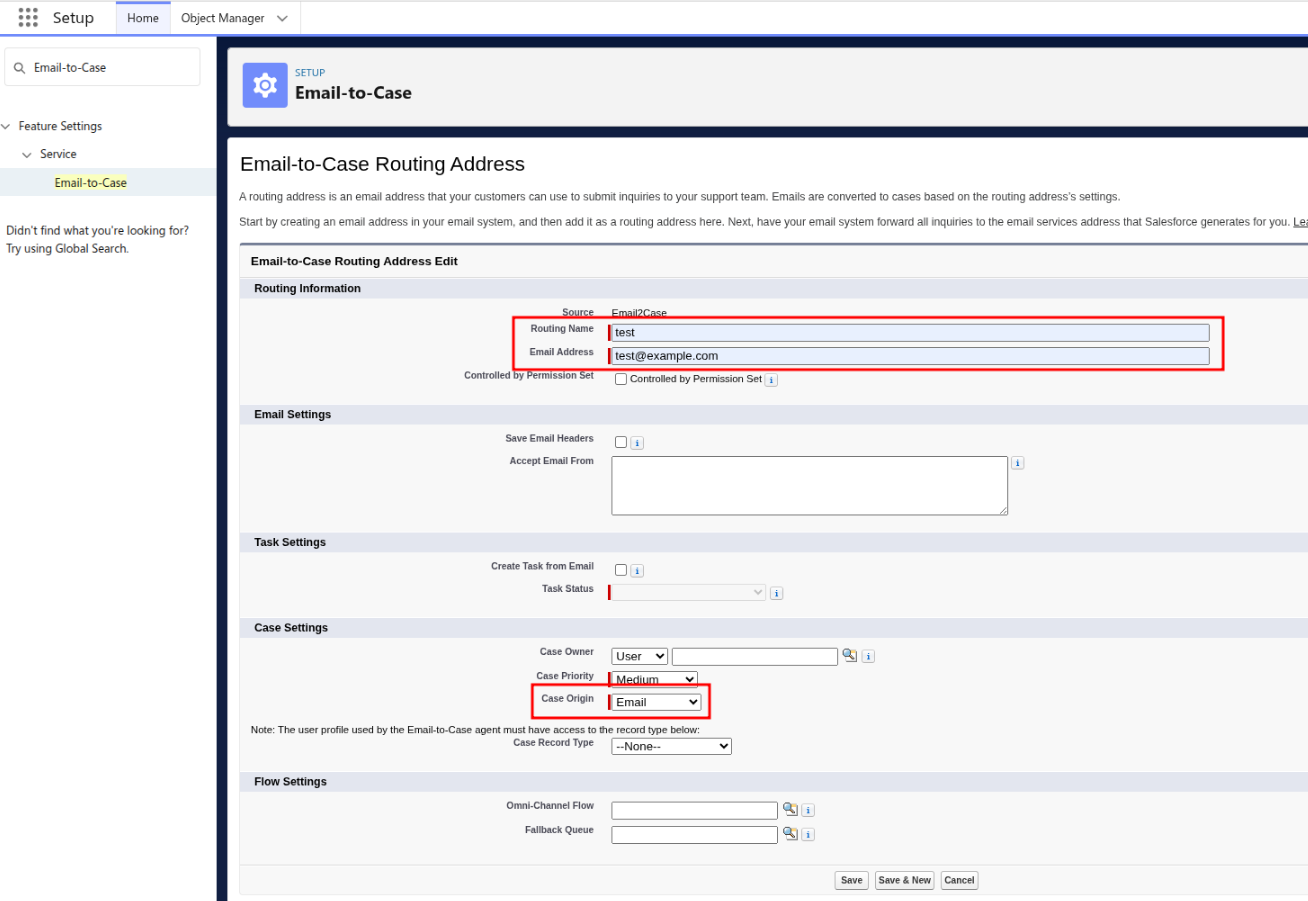Tick the Save Email Headers checkbox
Screen dimensions: 1308x901
[x=621, y=442]
